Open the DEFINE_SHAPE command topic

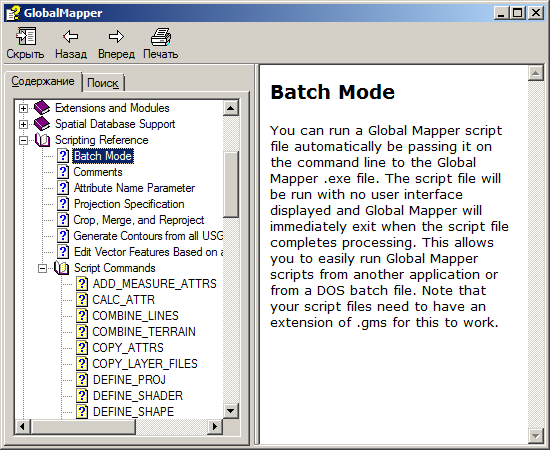133,411
